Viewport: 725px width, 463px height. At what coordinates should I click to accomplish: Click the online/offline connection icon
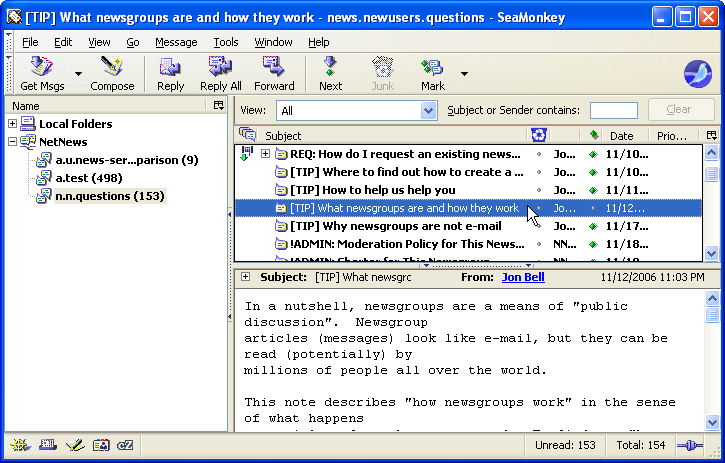tap(689, 445)
